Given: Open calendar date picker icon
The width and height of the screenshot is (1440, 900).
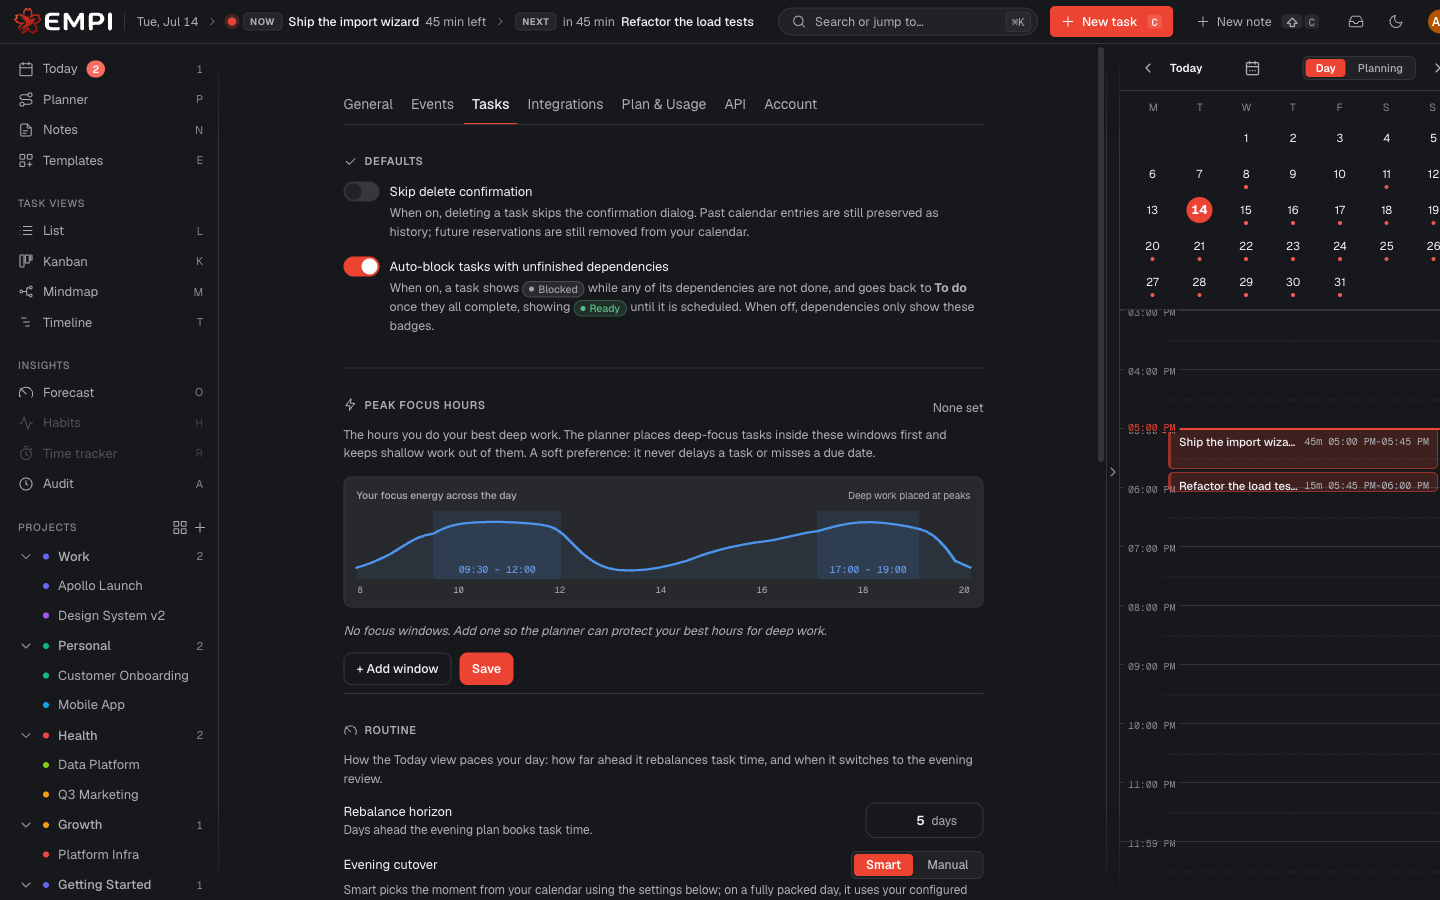Looking at the screenshot, I should point(1252,68).
